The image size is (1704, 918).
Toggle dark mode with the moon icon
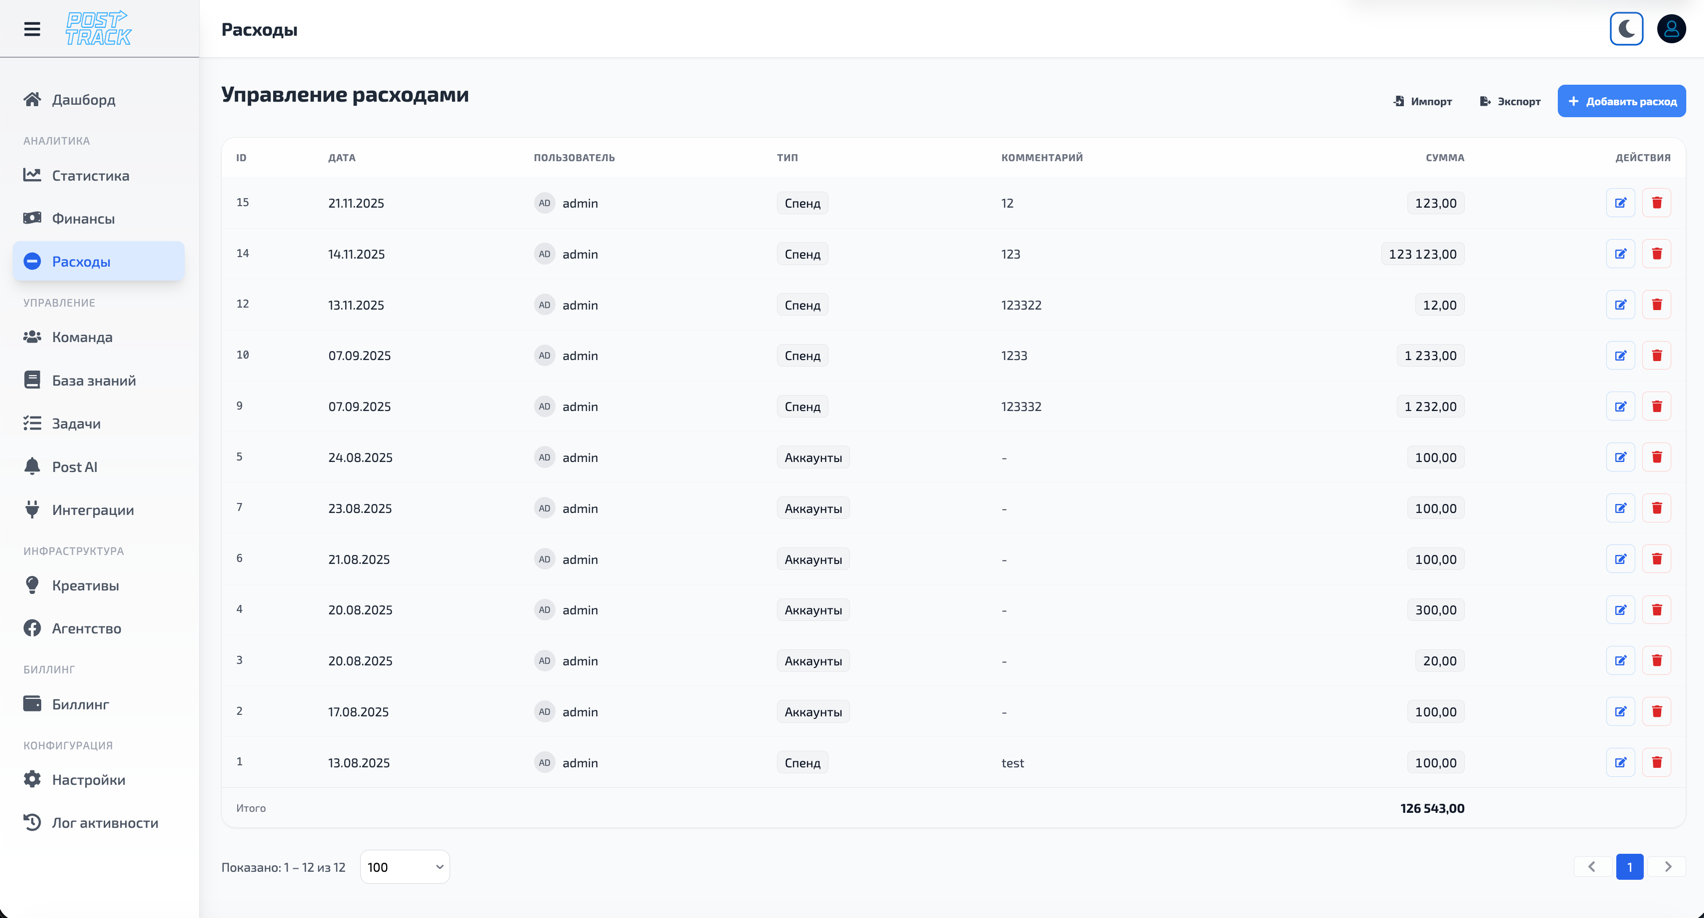(x=1626, y=29)
